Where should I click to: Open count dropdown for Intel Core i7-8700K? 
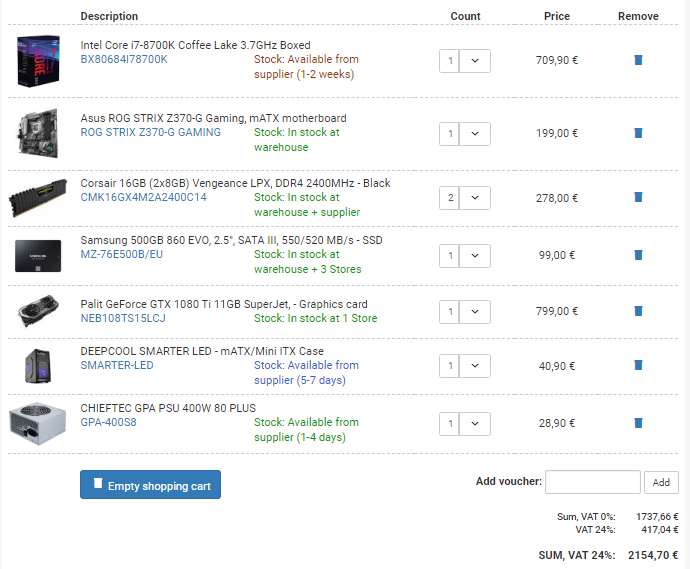(475, 61)
